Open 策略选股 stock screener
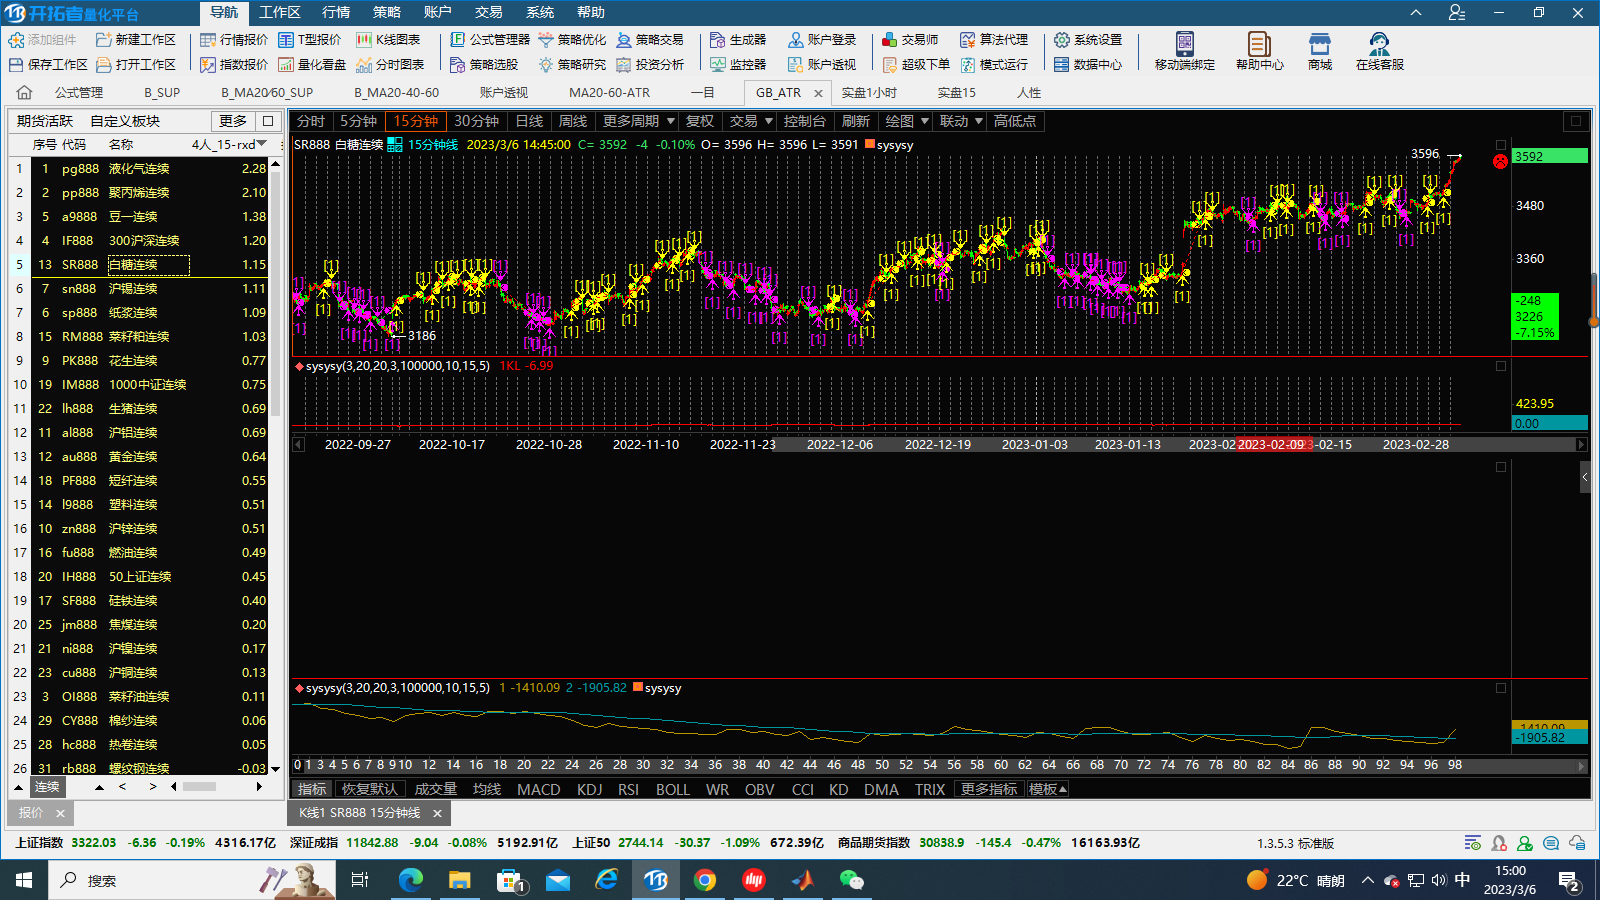 click(x=484, y=64)
